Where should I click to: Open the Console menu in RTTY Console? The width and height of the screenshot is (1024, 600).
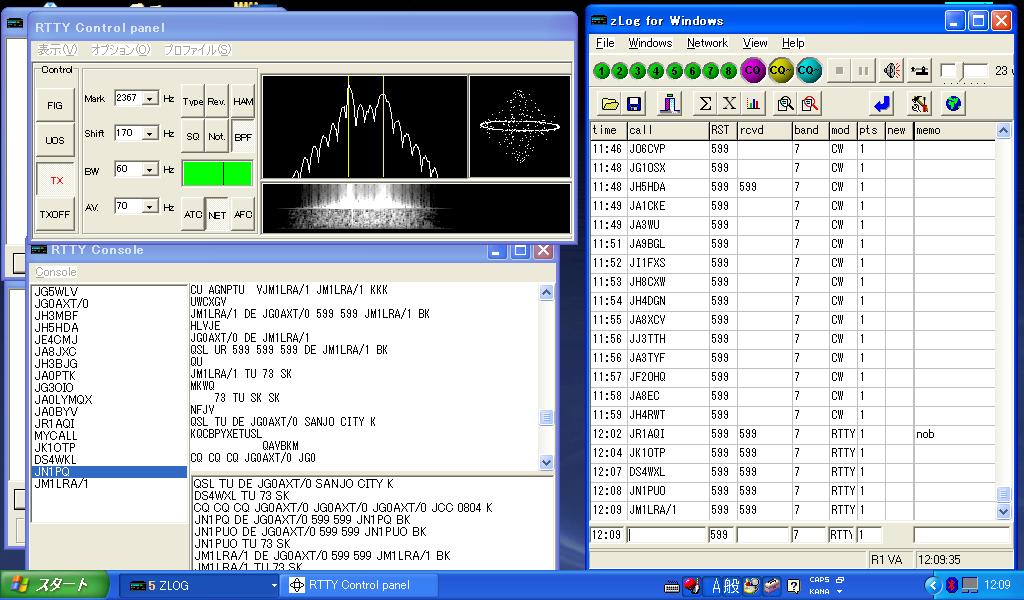tap(56, 272)
